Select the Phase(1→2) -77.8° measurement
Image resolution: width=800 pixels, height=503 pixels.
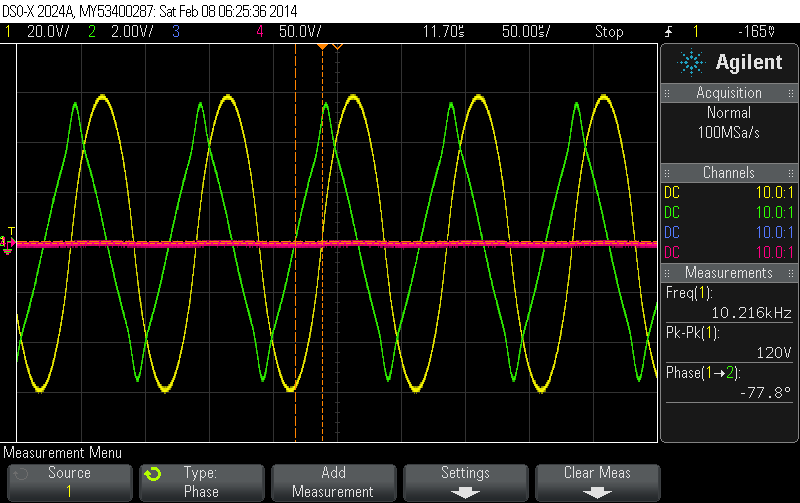click(x=729, y=383)
